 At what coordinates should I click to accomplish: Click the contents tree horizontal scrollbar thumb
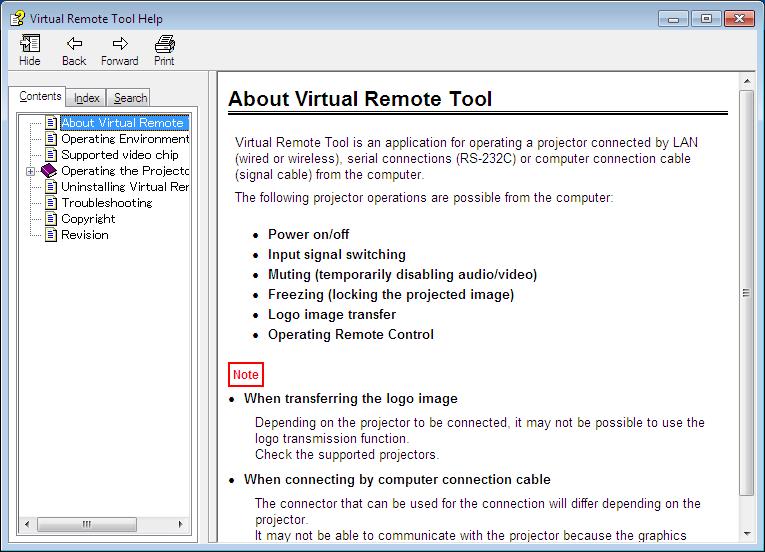point(87,524)
